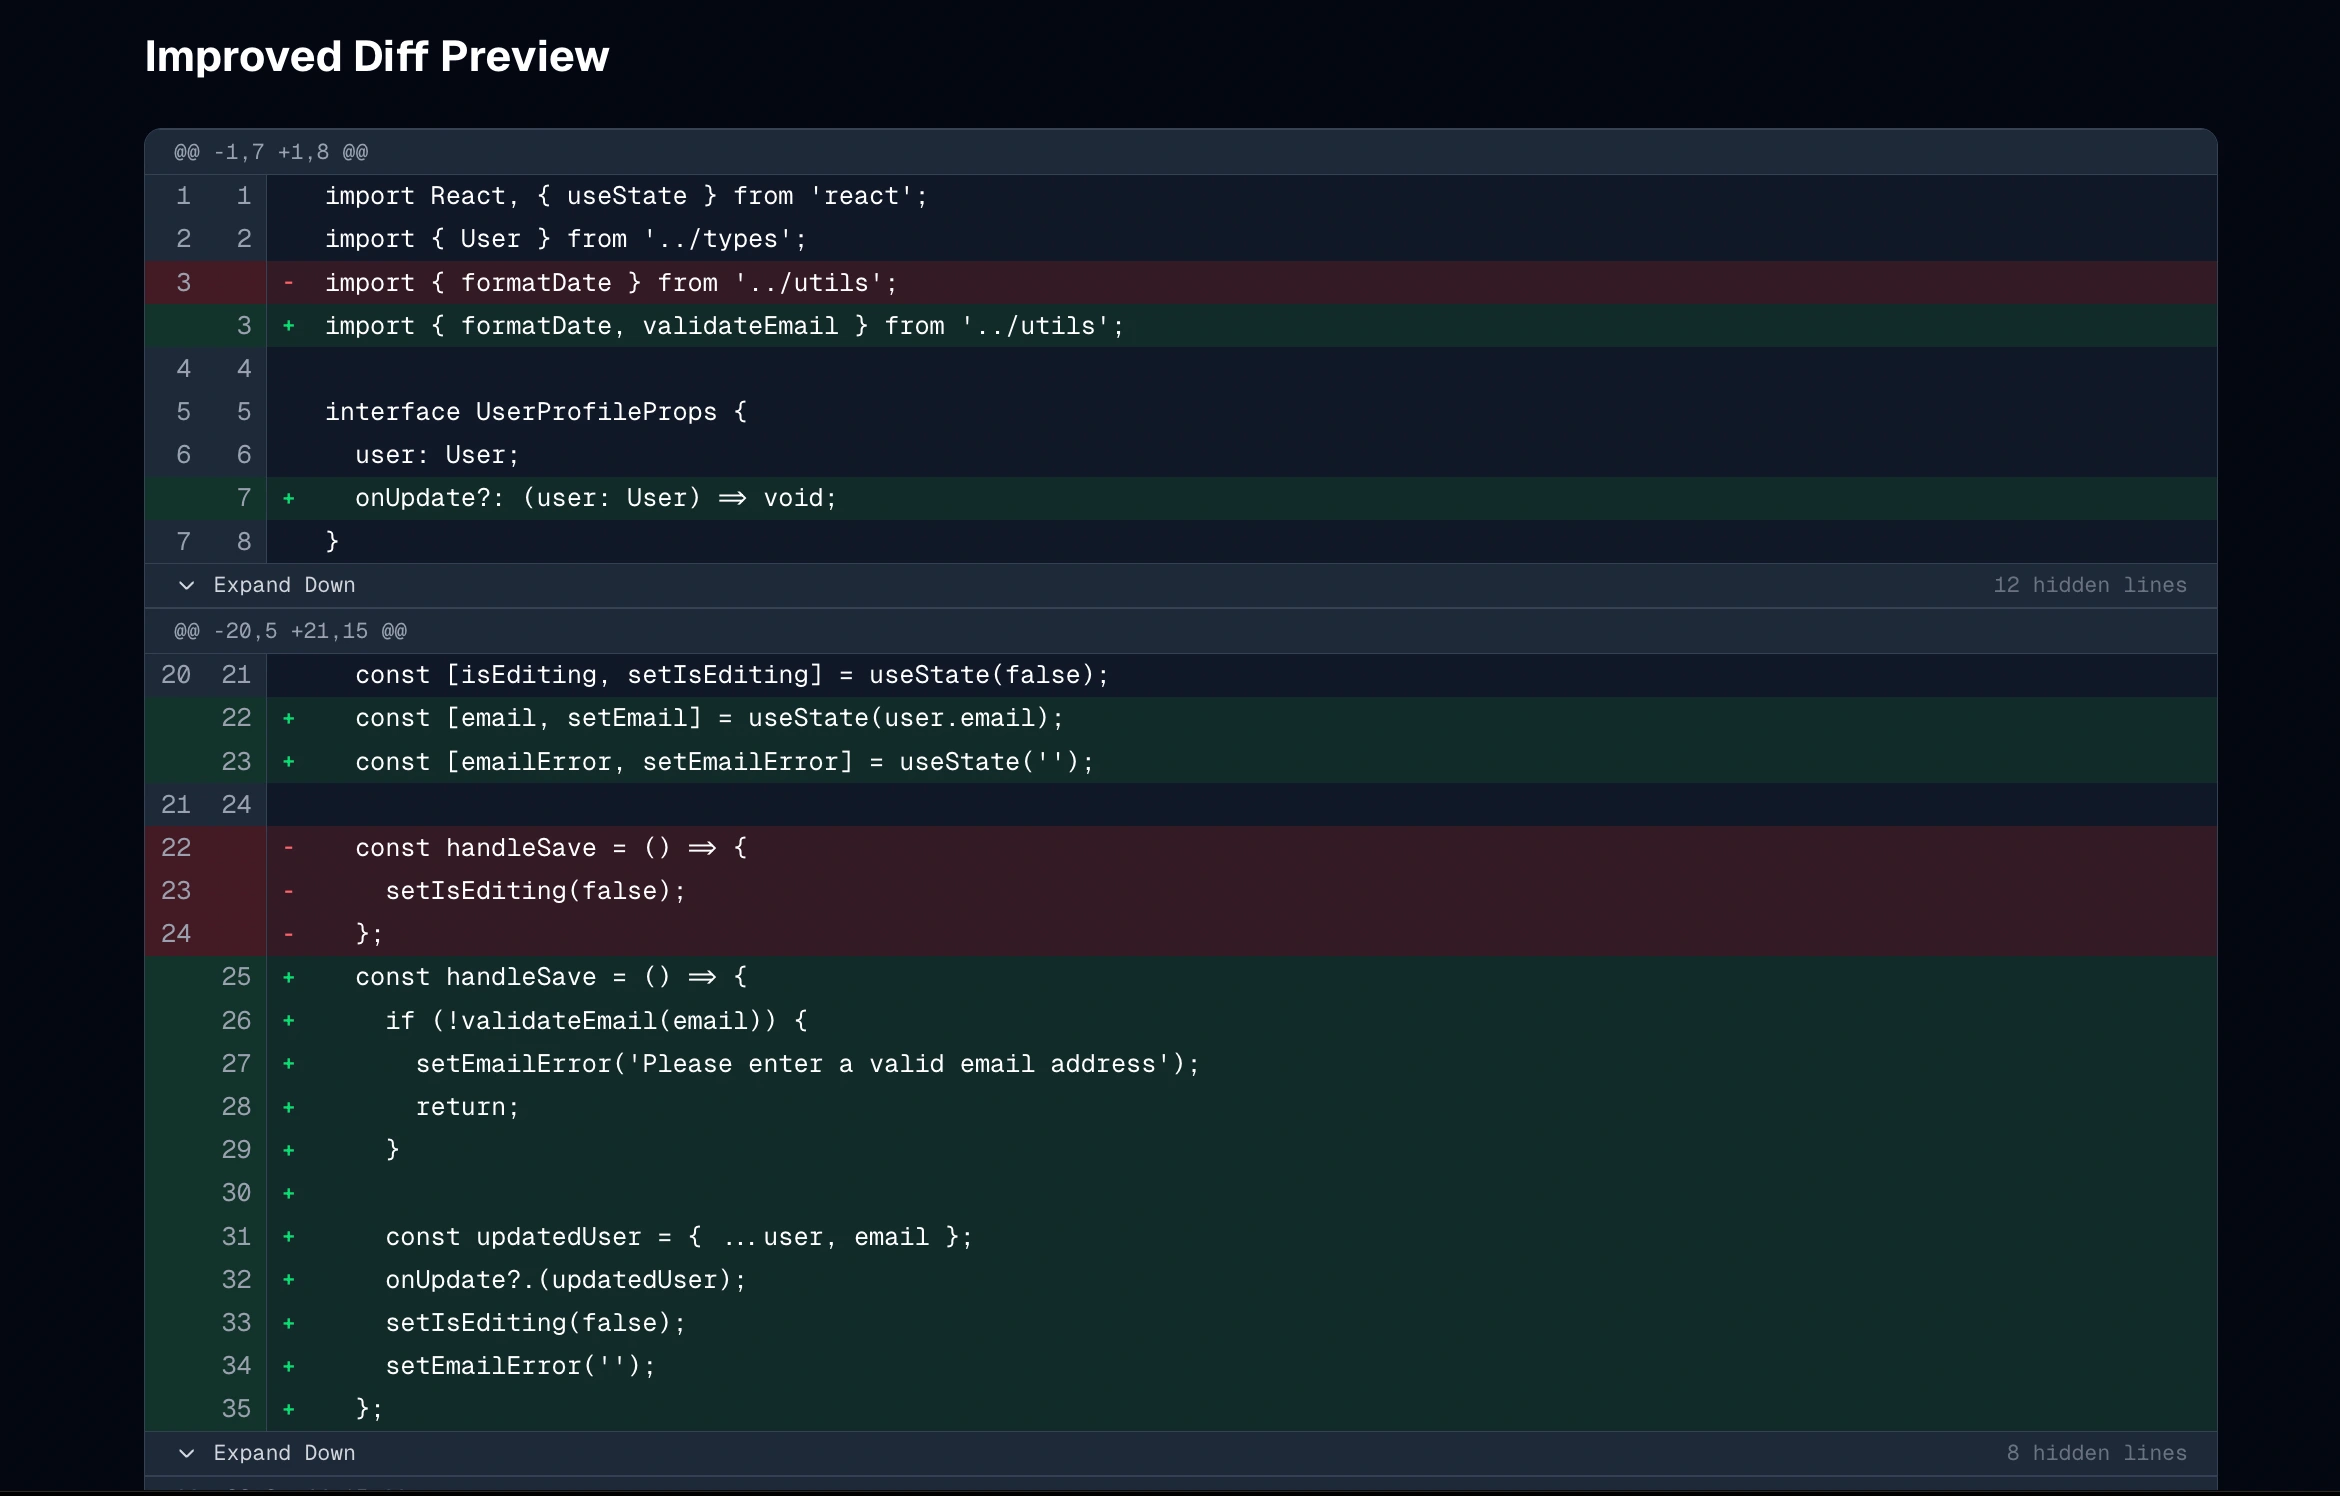Select old line number 22 of removed handleSave
This screenshot has height=1496, width=2340.
[x=176, y=849]
